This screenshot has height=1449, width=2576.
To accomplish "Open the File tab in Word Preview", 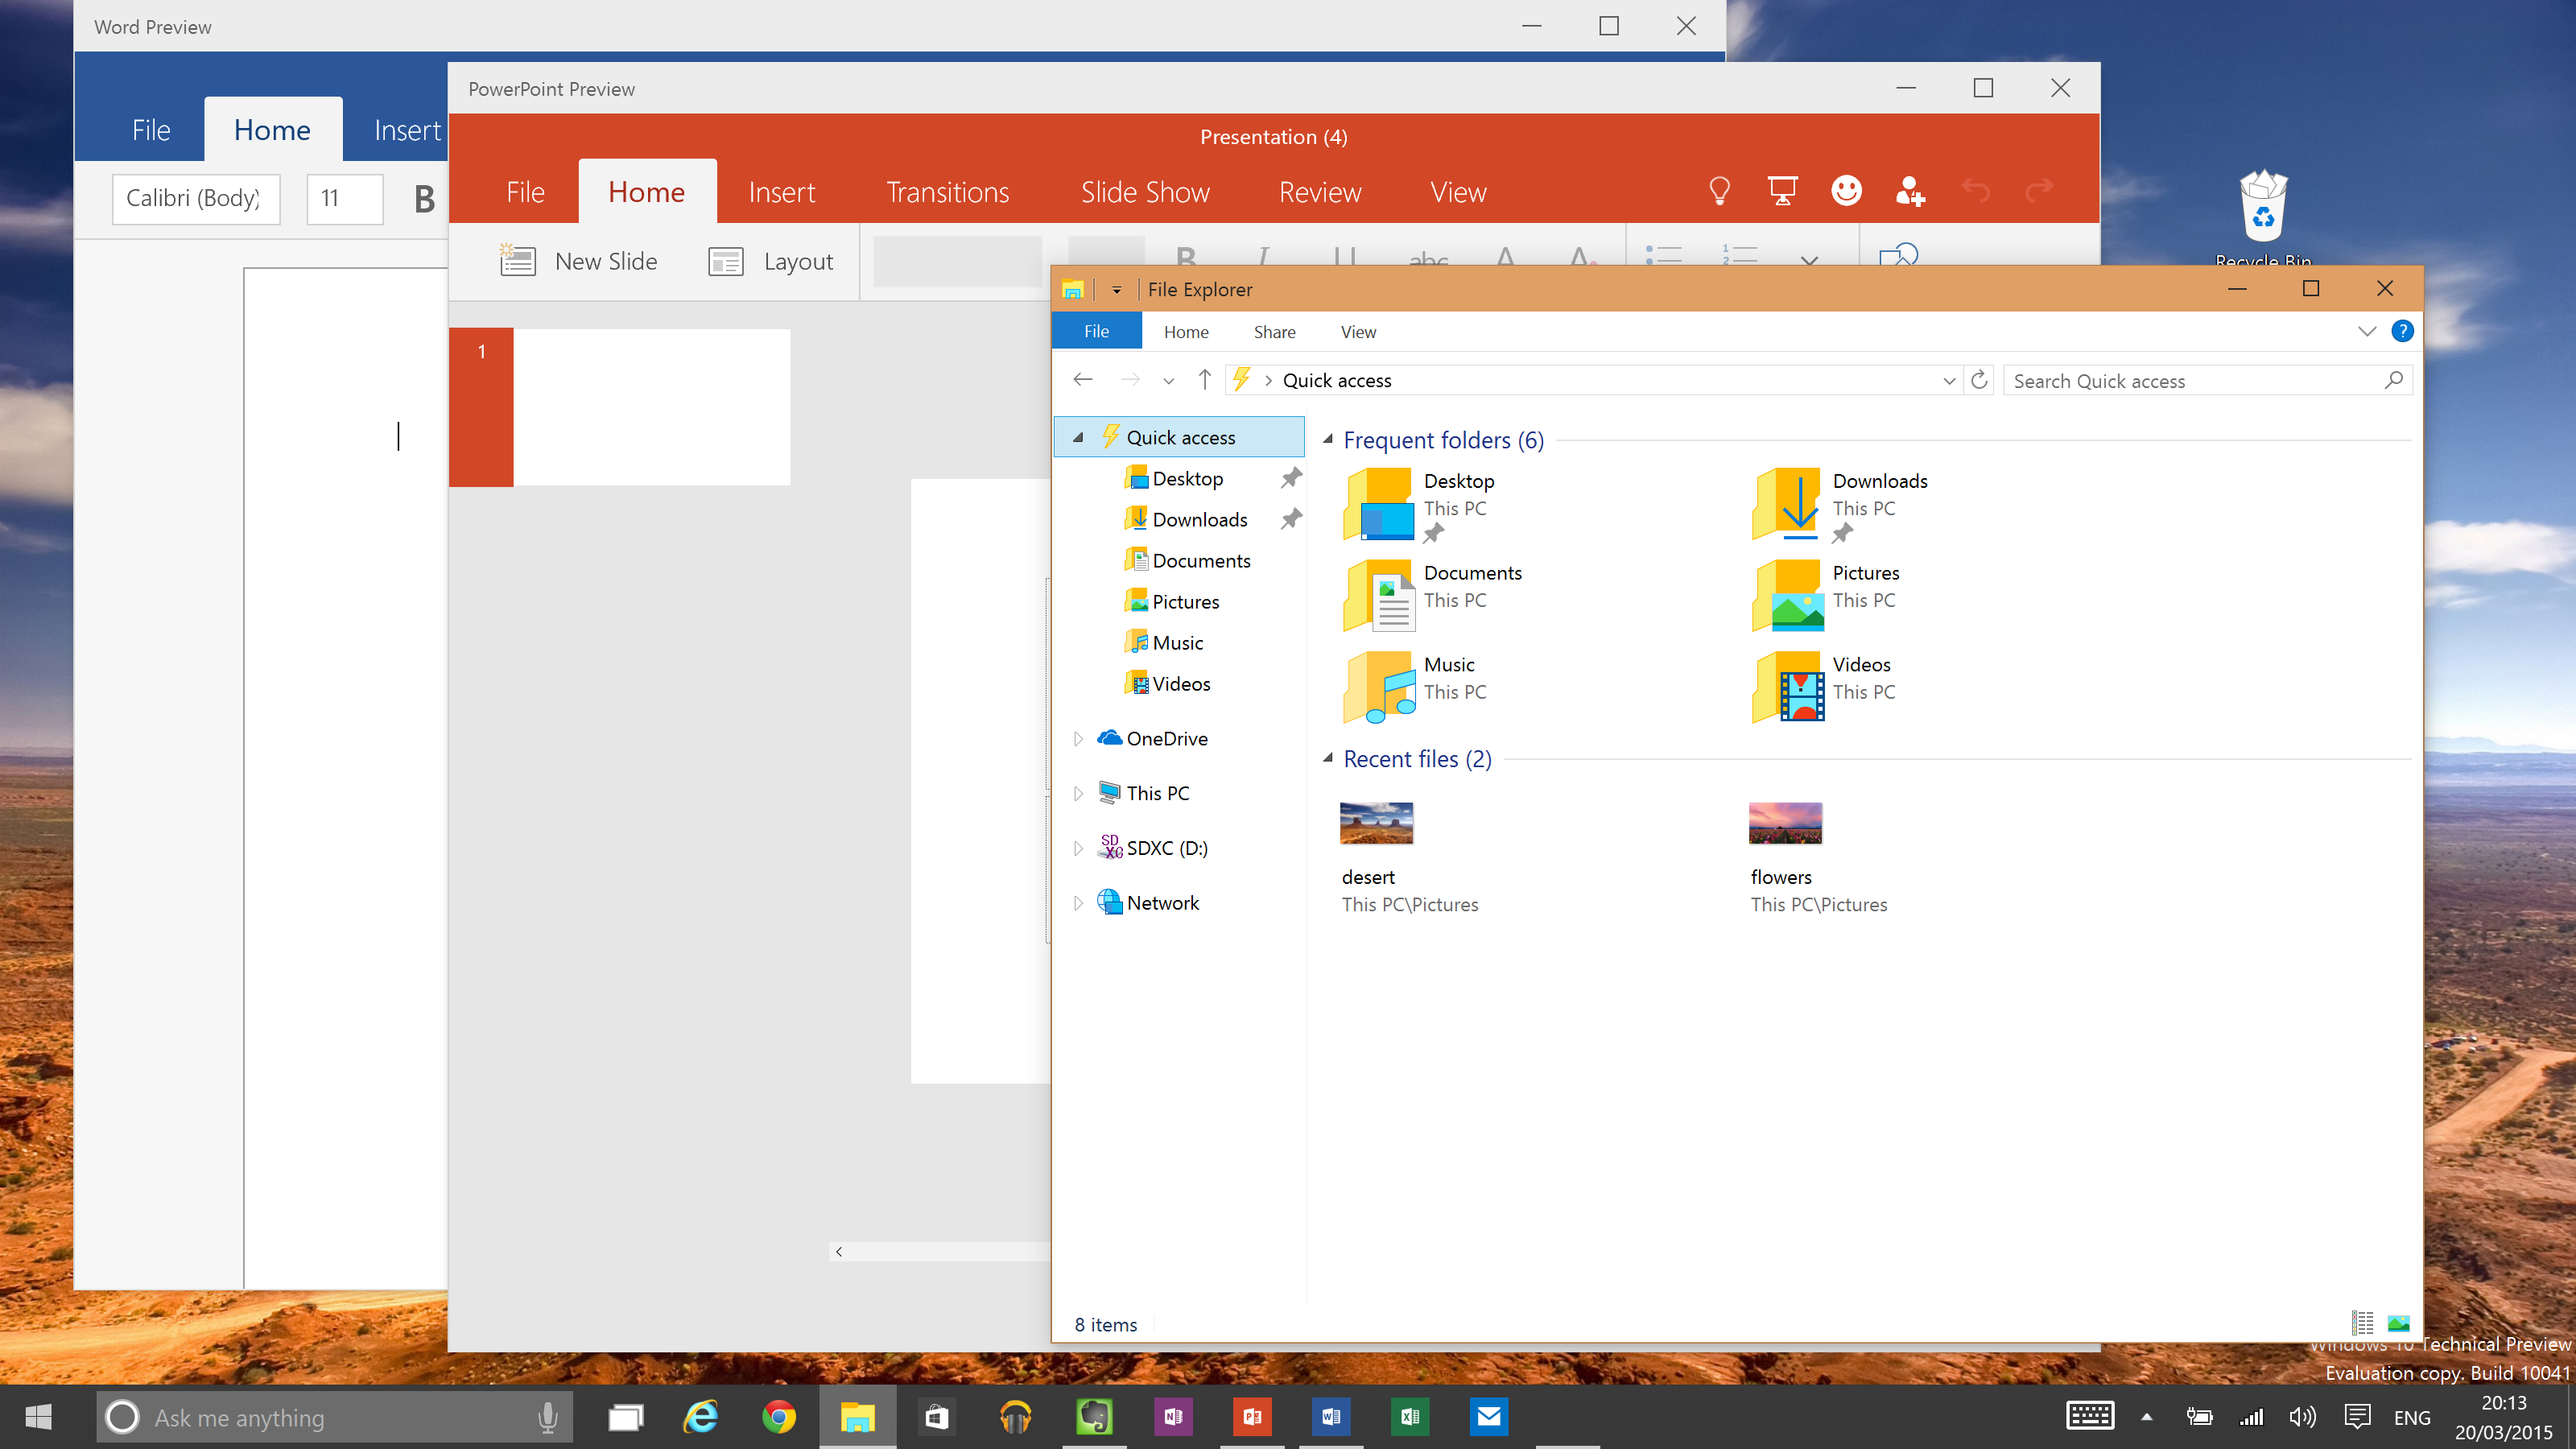I will coord(151,130).
